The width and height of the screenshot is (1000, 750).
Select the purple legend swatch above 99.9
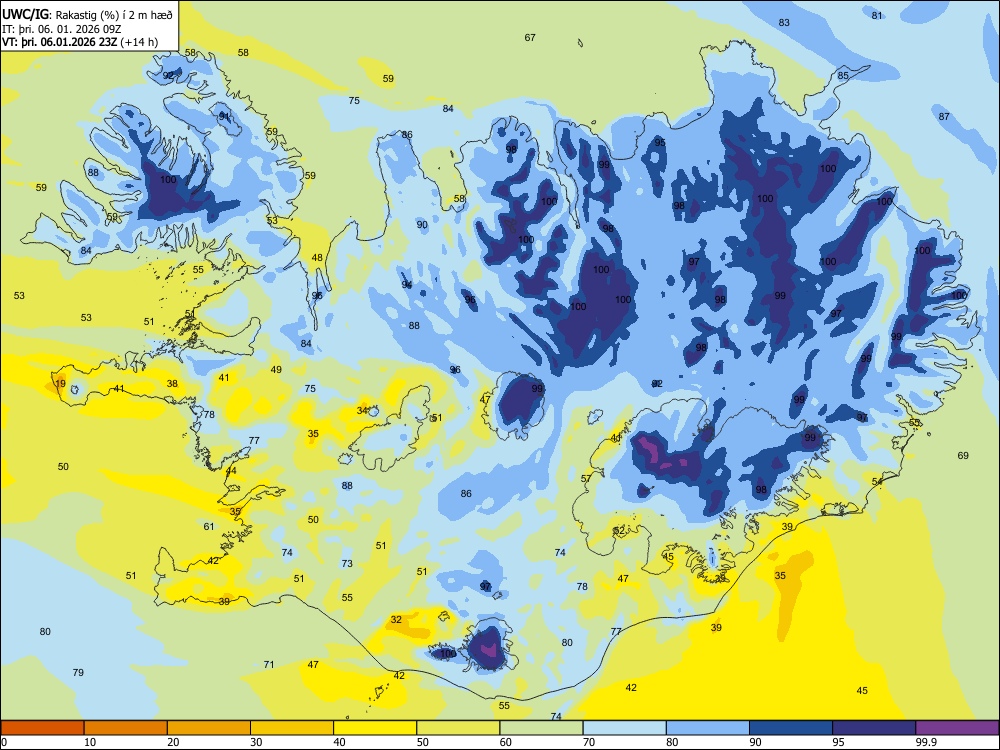tap(957, 728)
